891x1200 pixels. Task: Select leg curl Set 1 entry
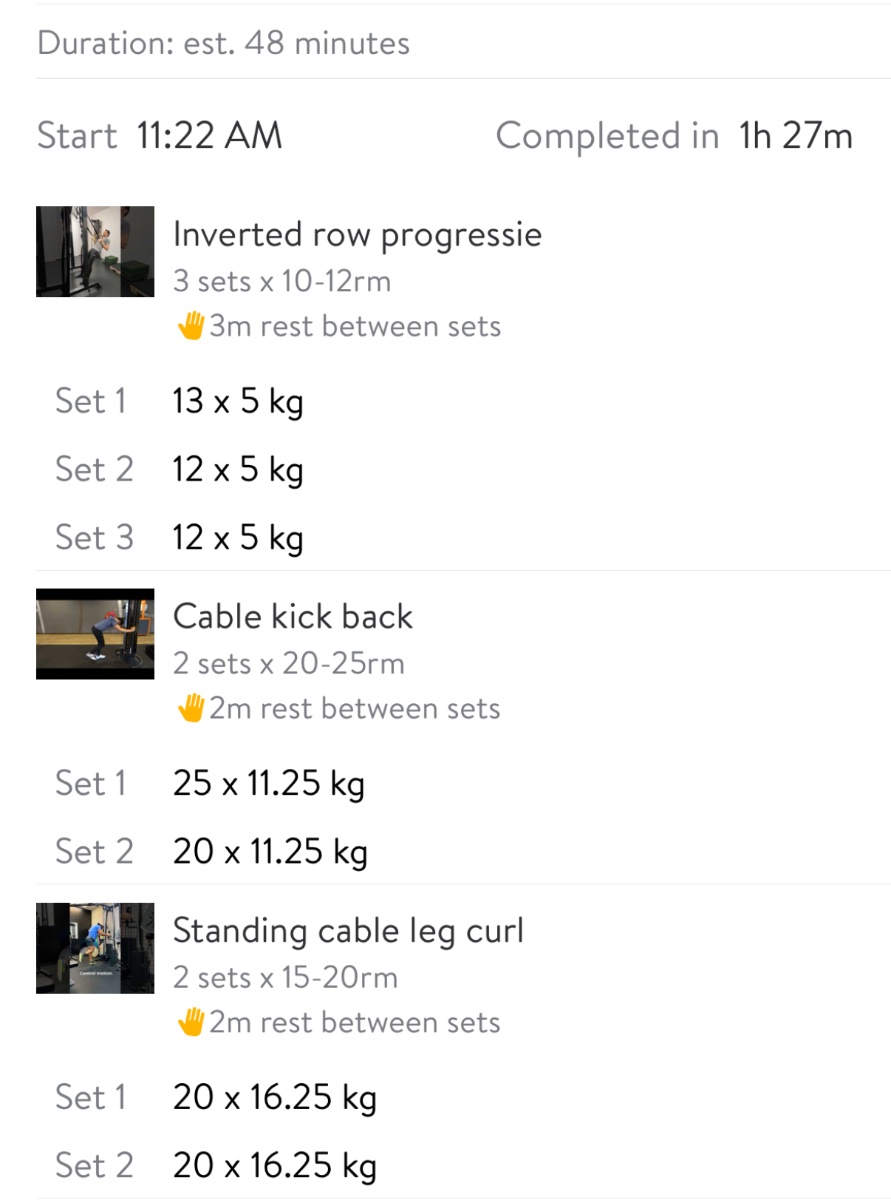(x=274, y=1098)
